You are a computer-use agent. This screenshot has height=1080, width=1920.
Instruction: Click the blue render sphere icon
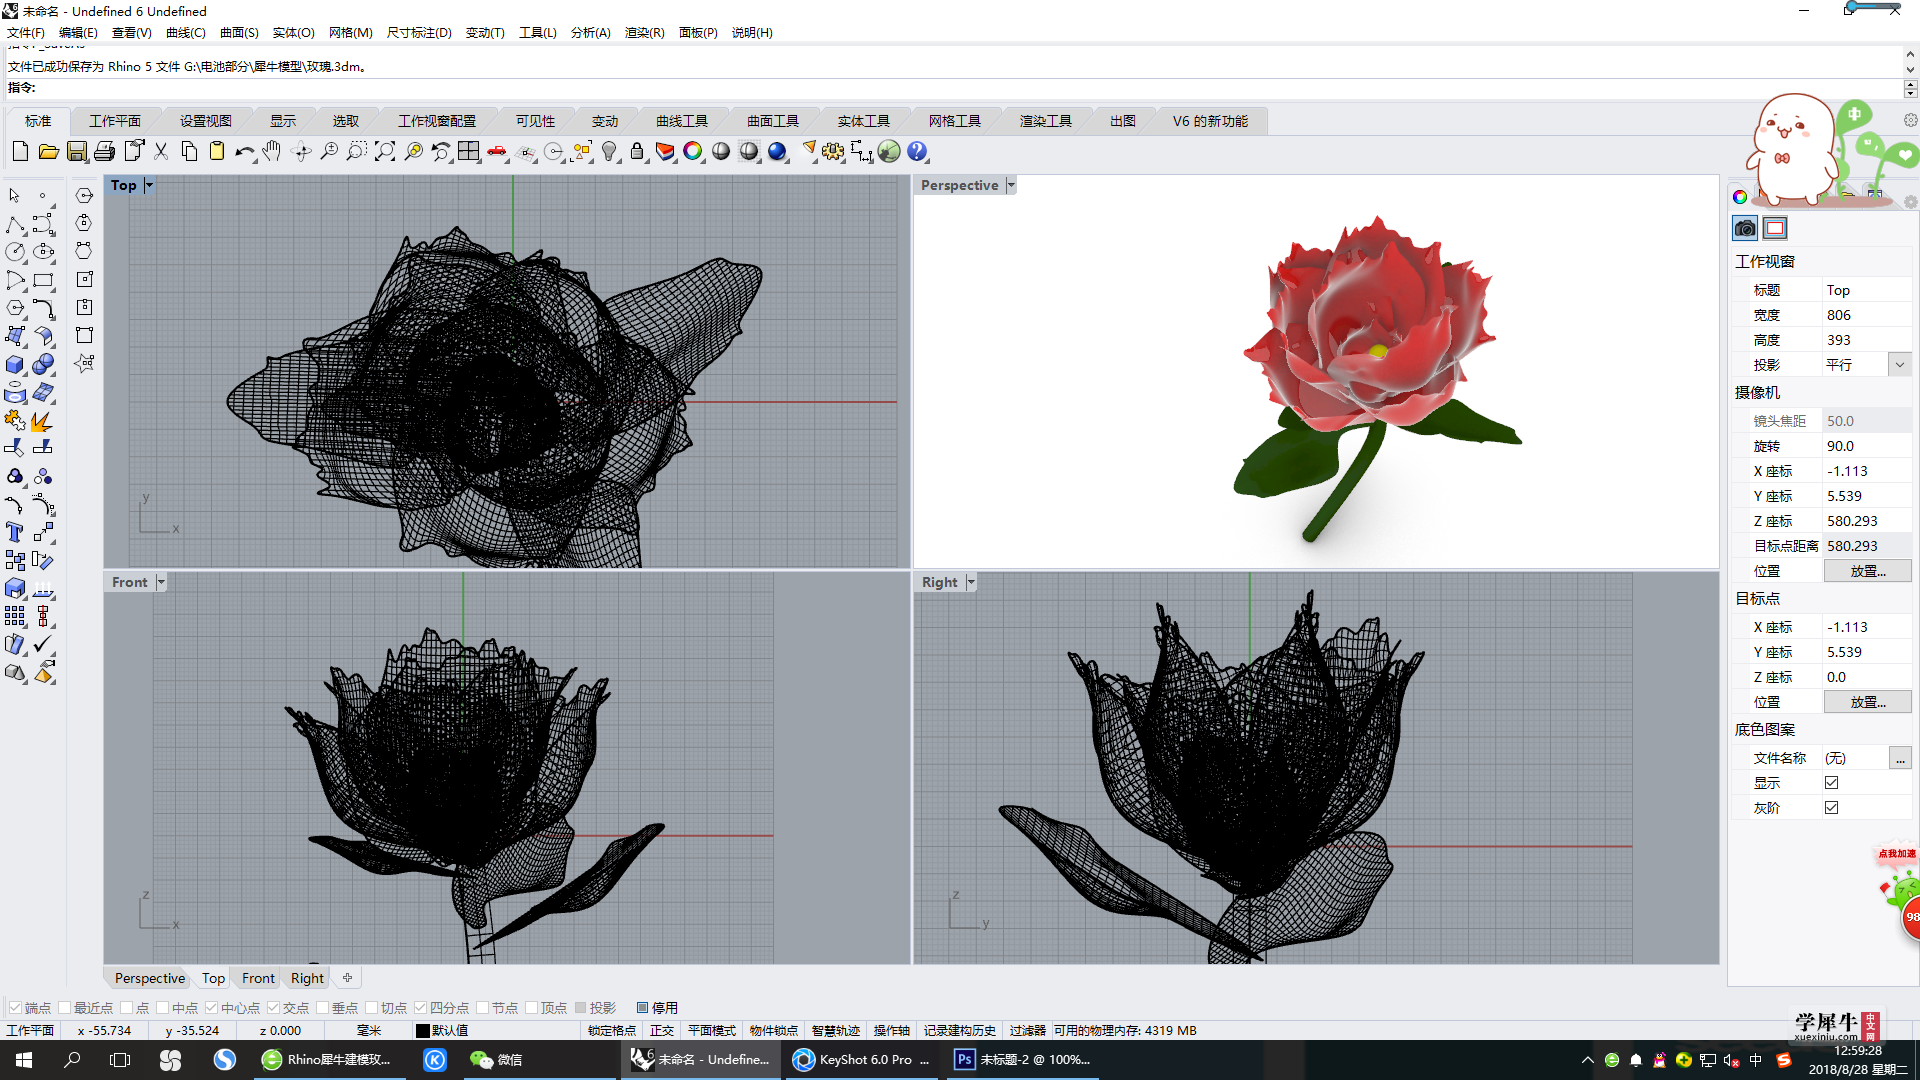(777, 151)
